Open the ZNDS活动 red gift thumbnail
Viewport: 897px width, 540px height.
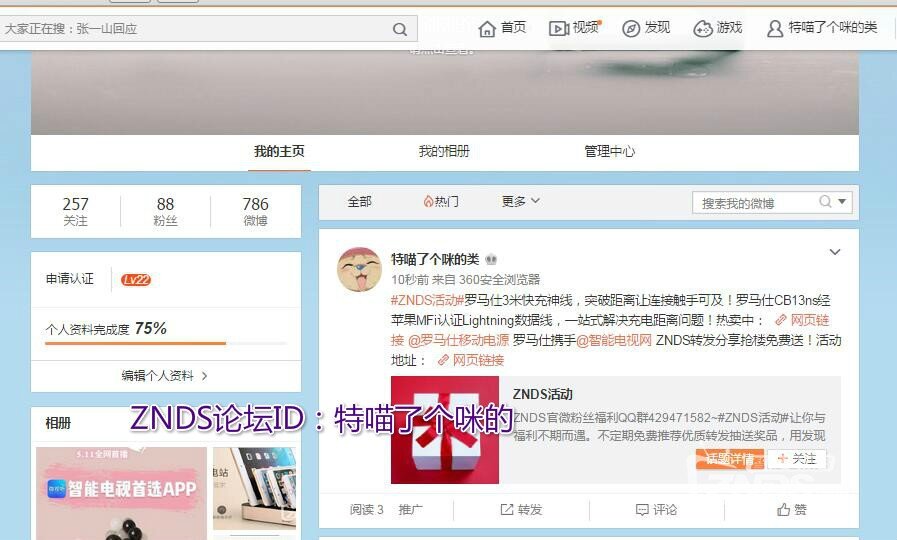(x=444, y=430)
